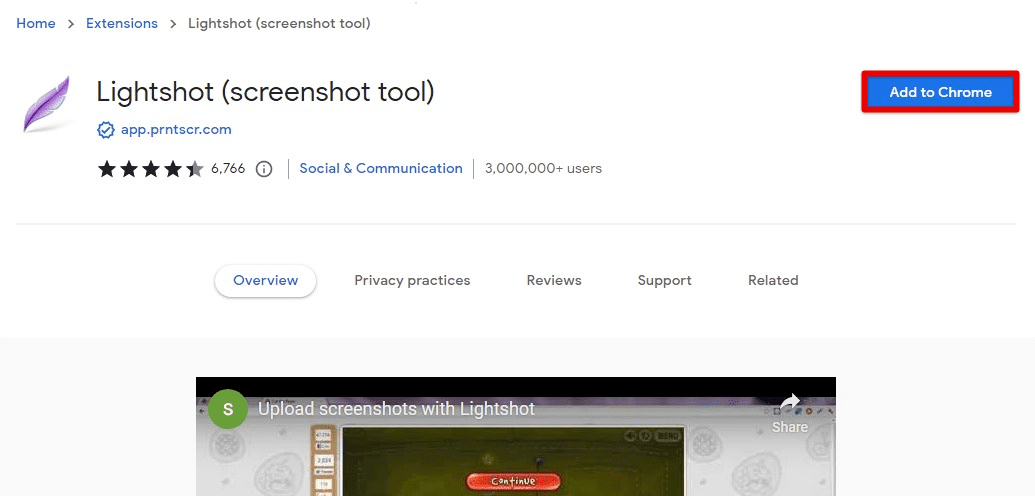
Task: Open the rating info circle icon
Action: pos(264,169)
